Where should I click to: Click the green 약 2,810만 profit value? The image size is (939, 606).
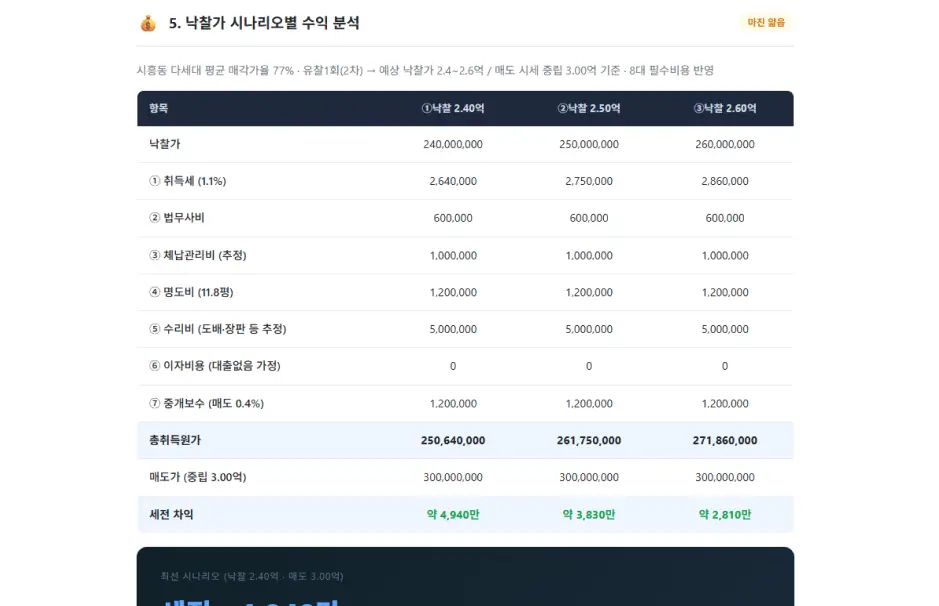[x=725, y=514]
